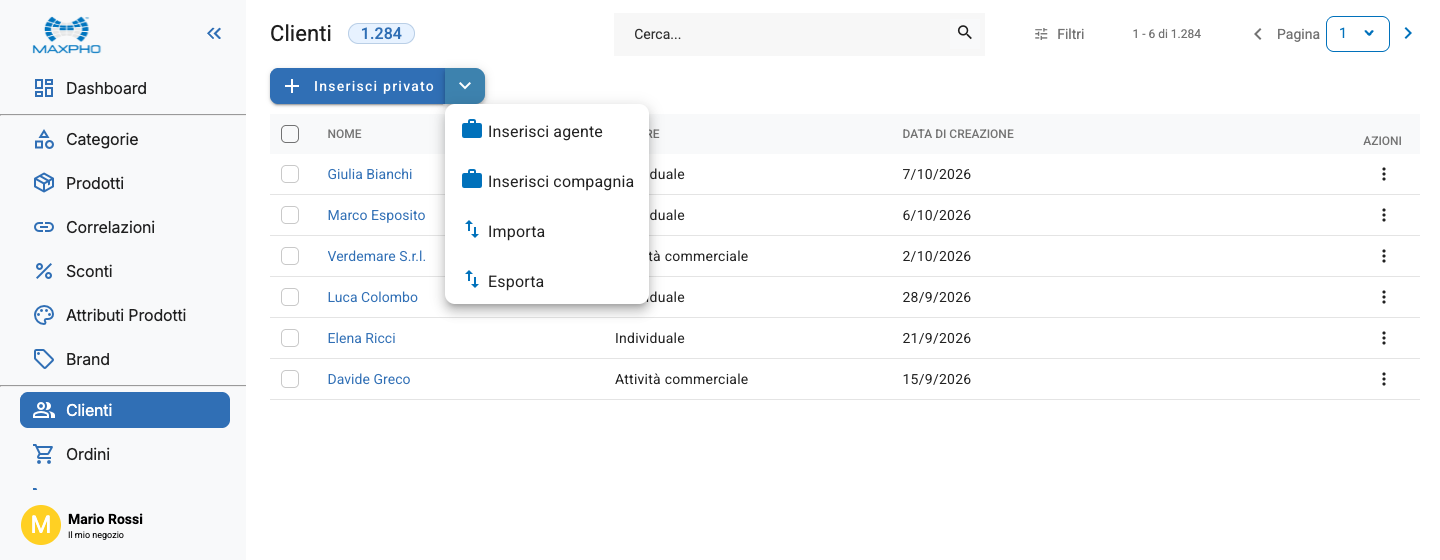
Task: Open Davide Greco client link
Action: point(369,379)
